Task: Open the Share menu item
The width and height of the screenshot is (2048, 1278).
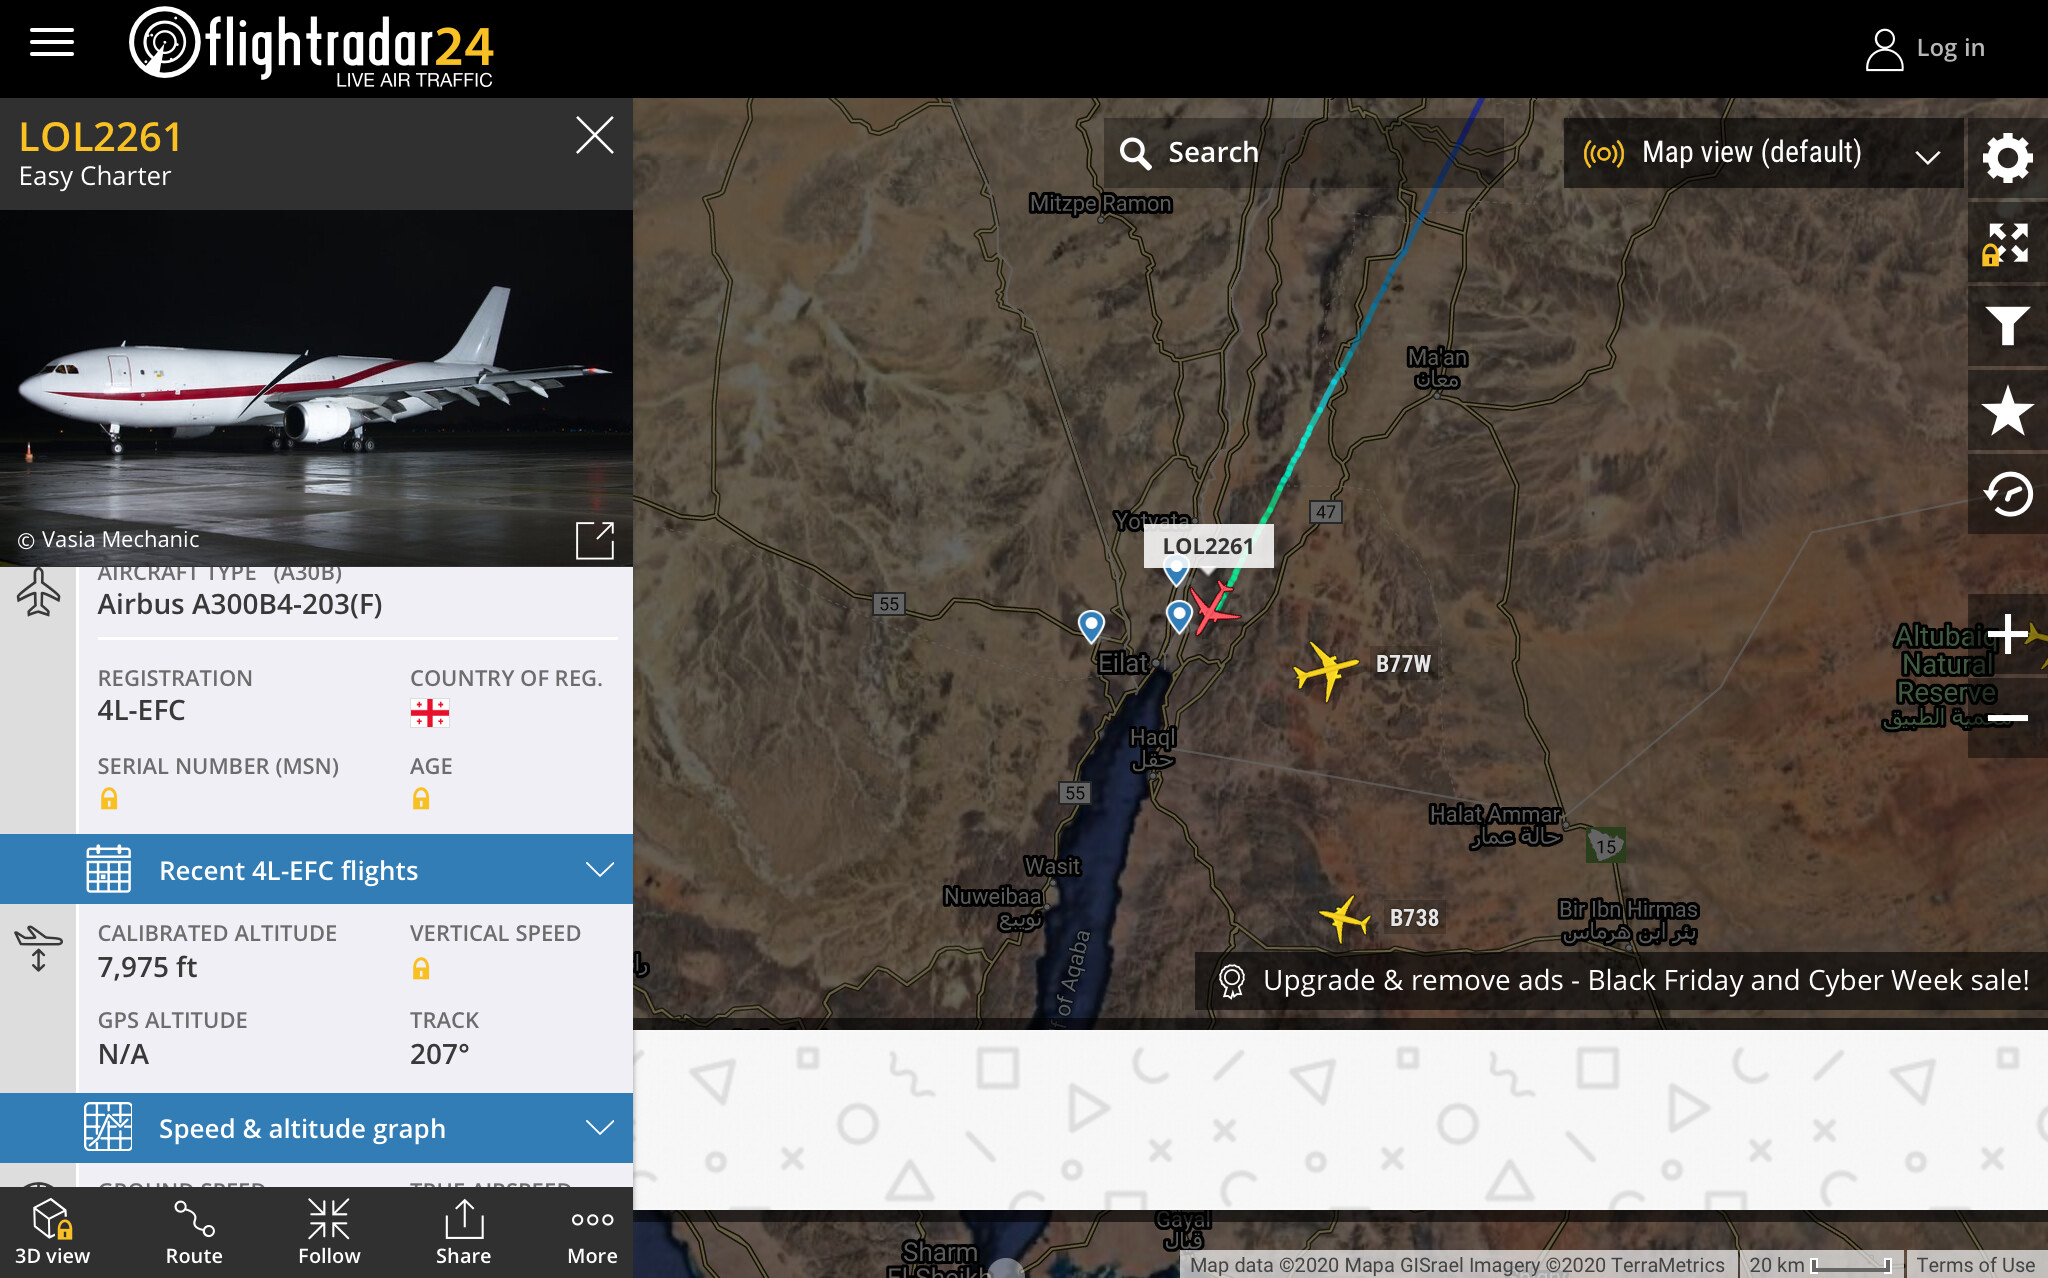Action: 463,1232
